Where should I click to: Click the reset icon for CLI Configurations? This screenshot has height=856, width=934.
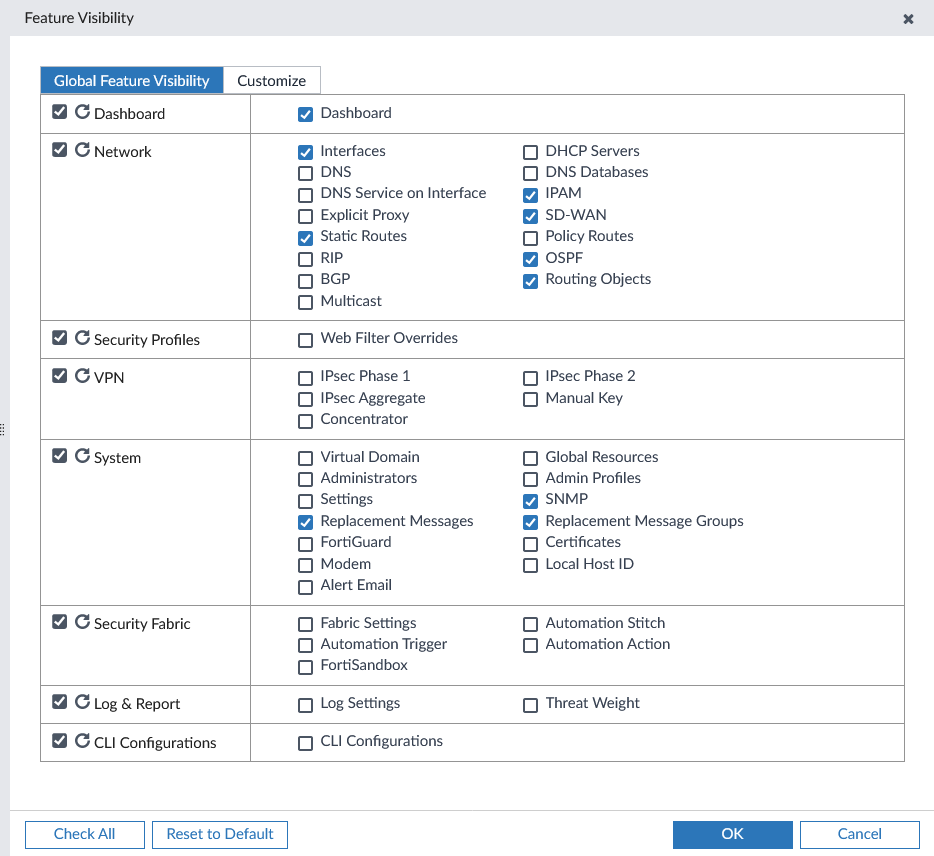click(x=82, y=741)
